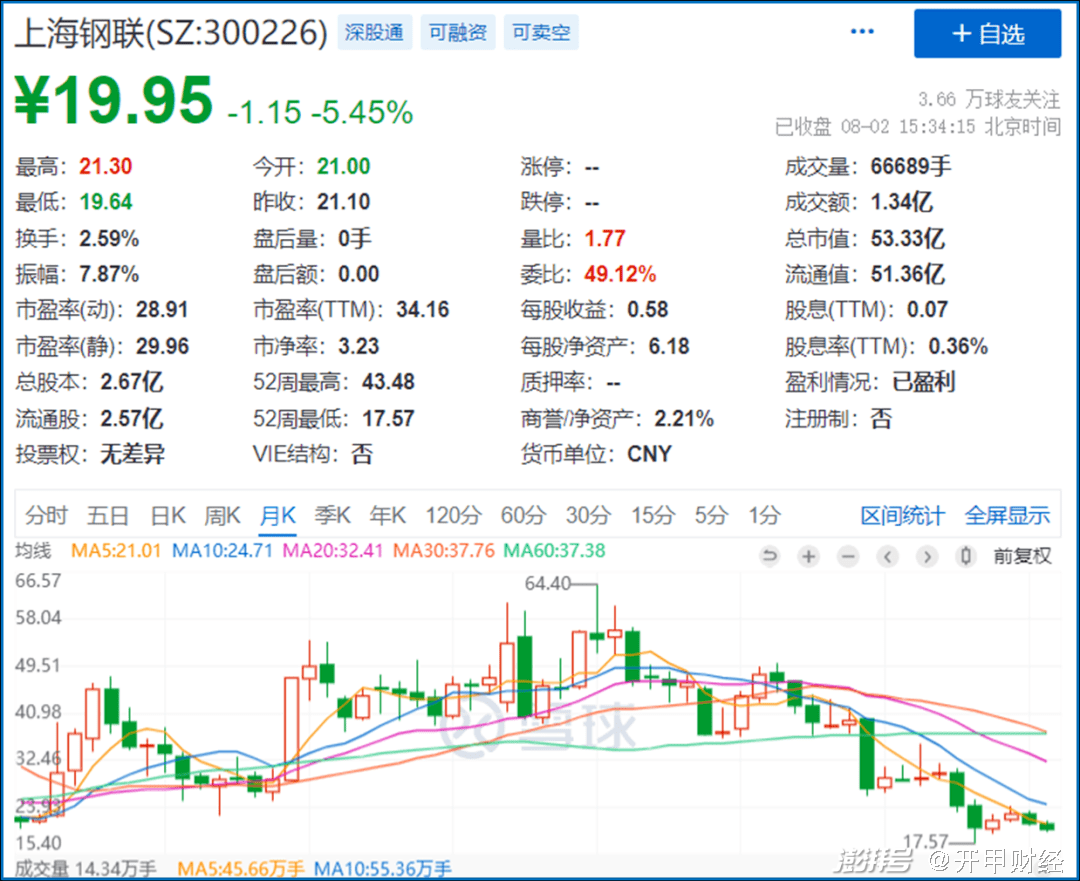The width and height of the screenshot is (1080, 881).
Task: Open the 前复权 adjustment dropdown
Action: pyautogui.click(x=1021, y=557)
